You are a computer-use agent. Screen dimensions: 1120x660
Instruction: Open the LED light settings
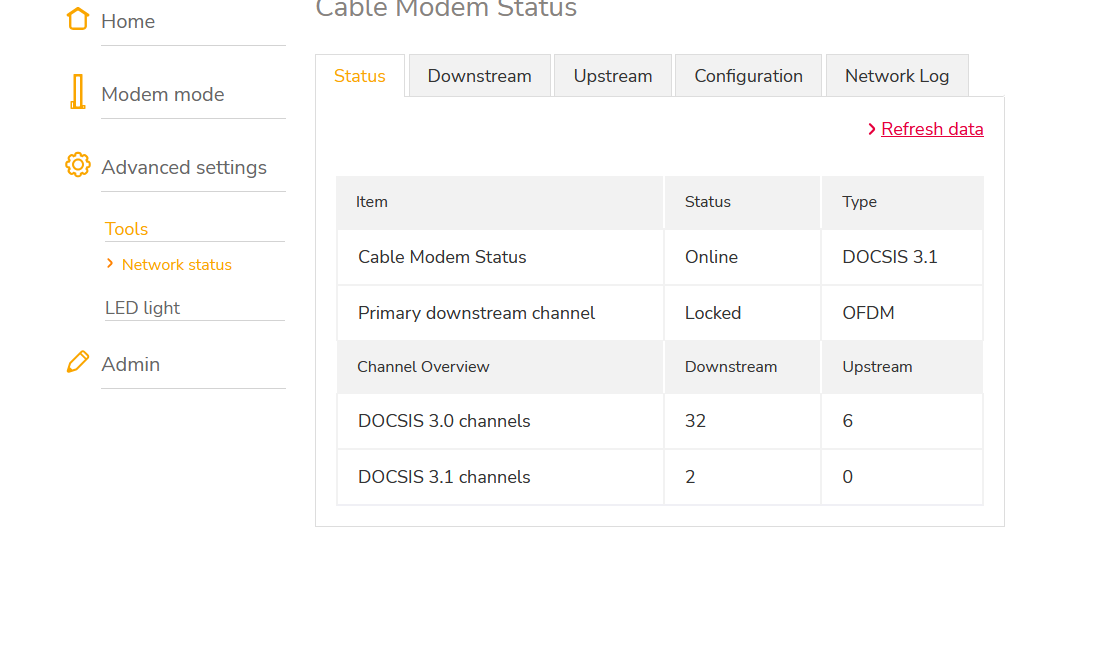(x=143, y=308)
